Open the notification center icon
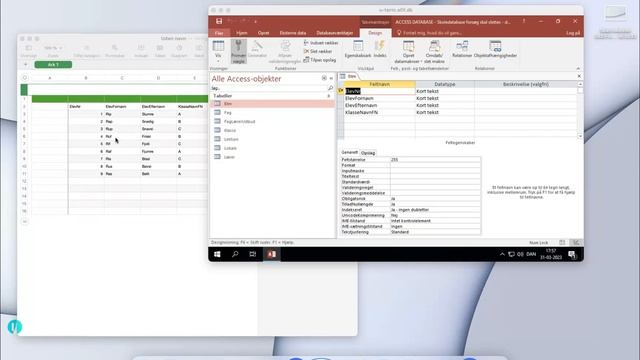Image resolution: width=640 pixels, height=360 pixels. 572,255
